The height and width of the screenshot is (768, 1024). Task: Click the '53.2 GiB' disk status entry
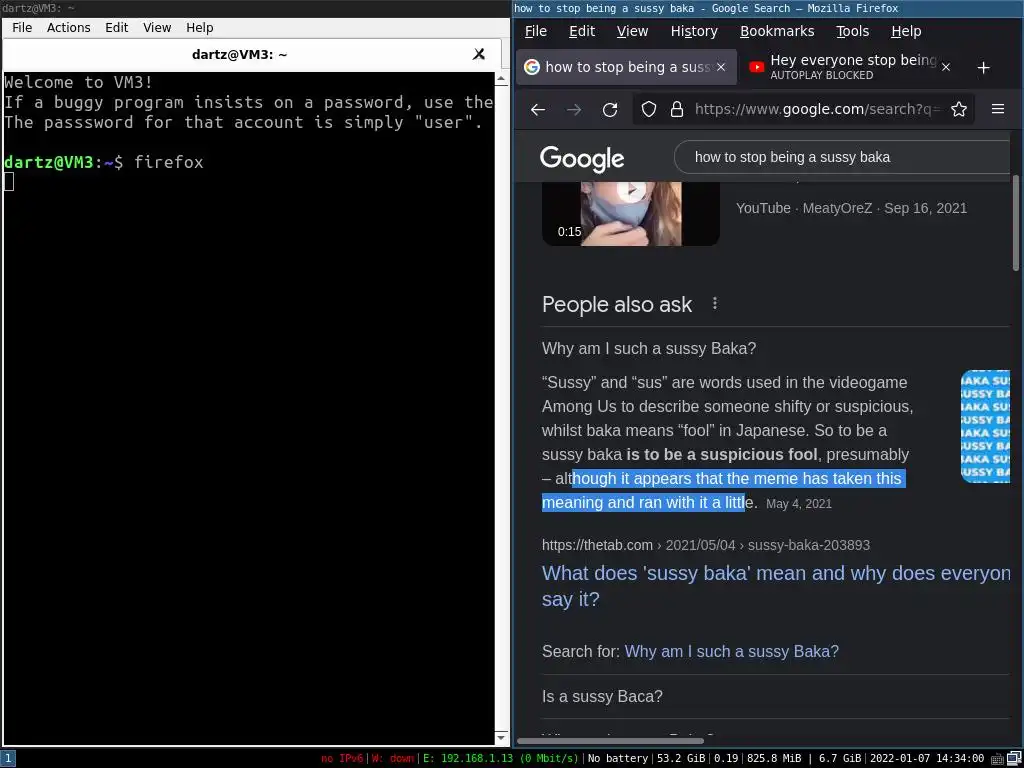click(x=681, y=759)
